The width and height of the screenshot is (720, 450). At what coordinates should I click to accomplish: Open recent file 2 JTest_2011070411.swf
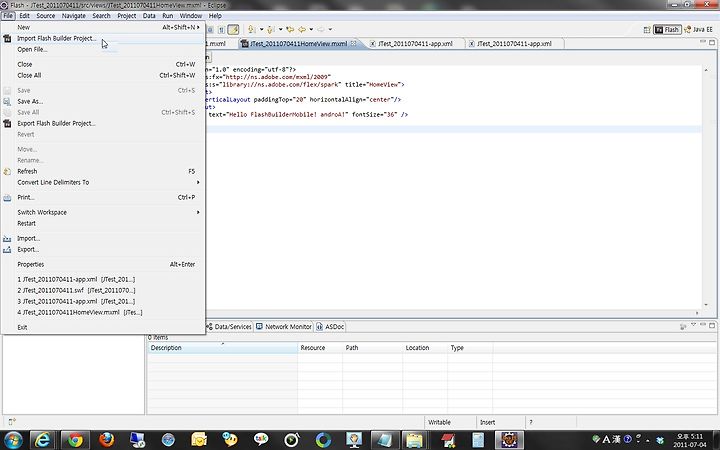point(103,291)
